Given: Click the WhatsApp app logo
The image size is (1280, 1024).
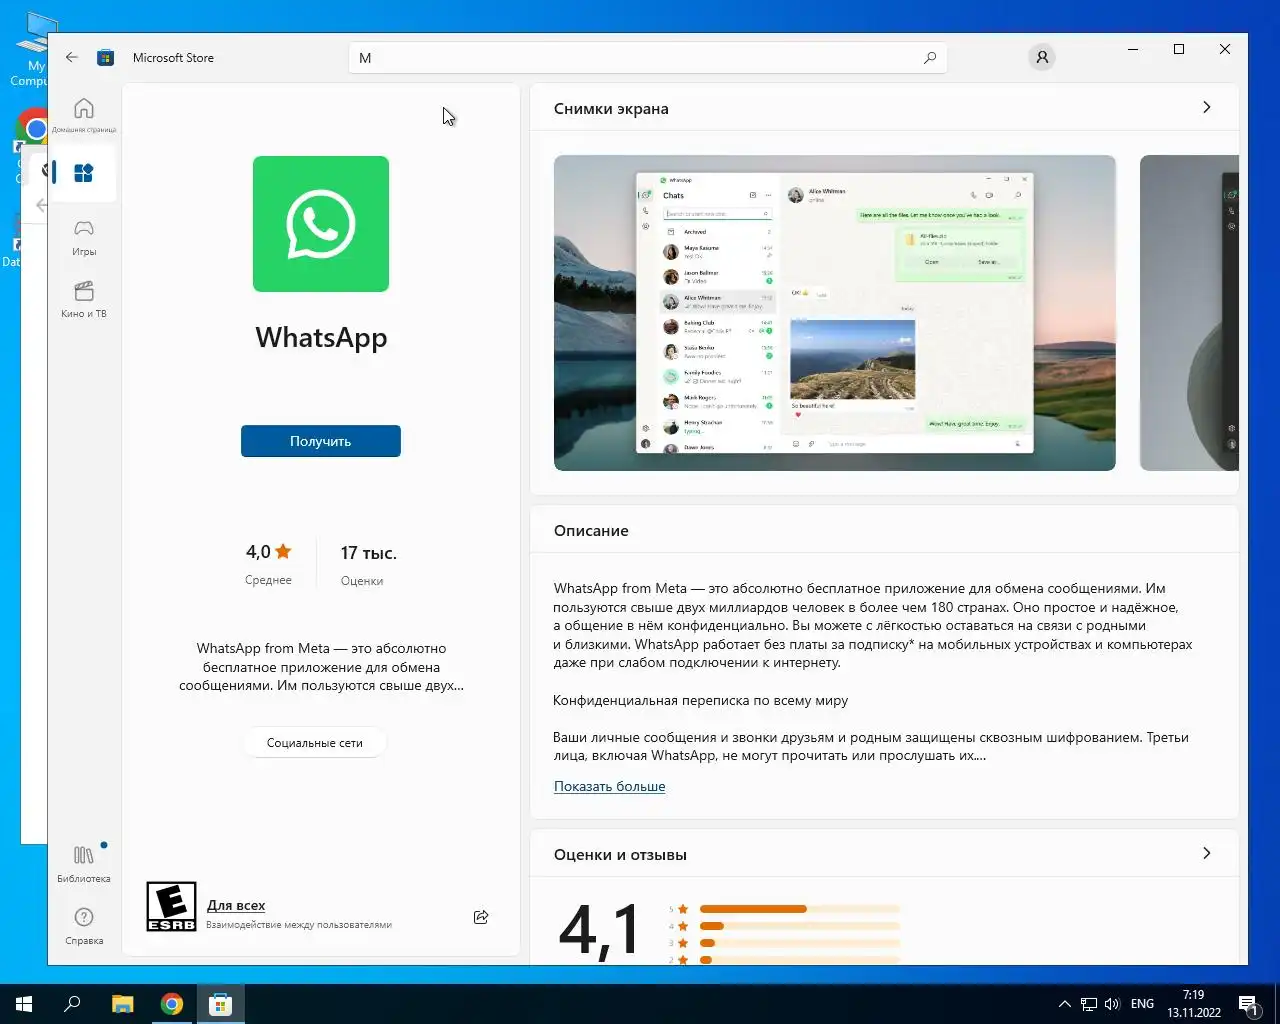Looking at the screenshot, I should pos(321,224).
